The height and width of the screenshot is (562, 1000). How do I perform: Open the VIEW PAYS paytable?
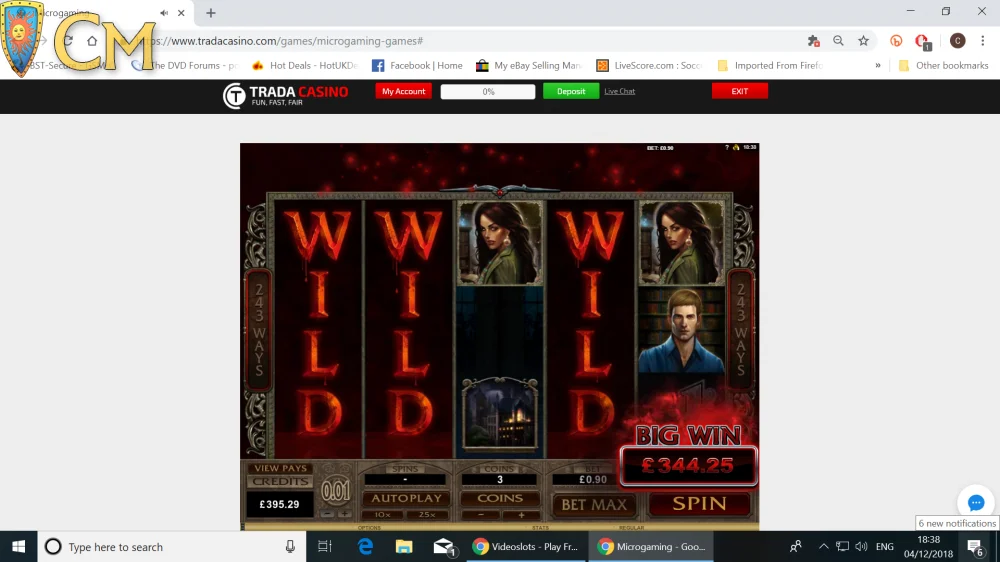[x=280, y=468]
